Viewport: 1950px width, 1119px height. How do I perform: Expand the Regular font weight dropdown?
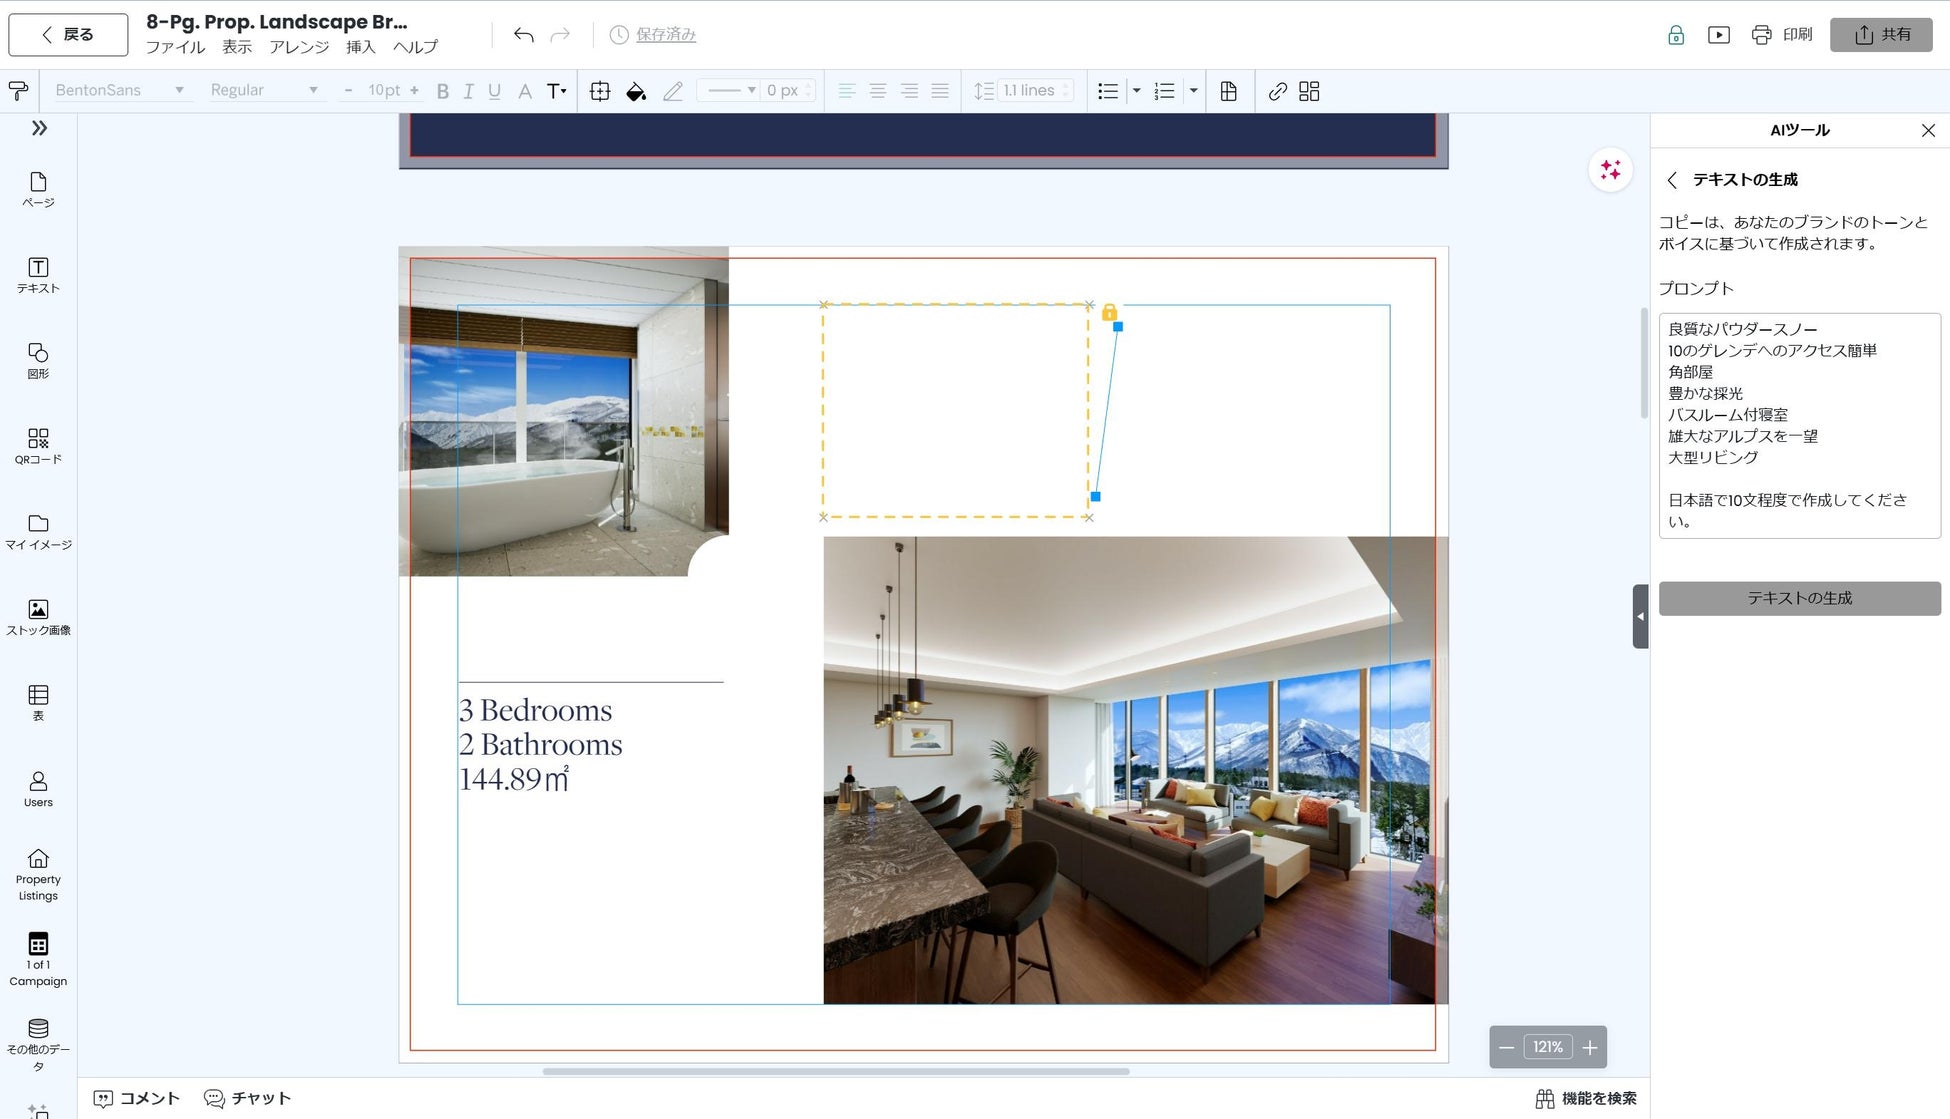(x=264, y=90)
